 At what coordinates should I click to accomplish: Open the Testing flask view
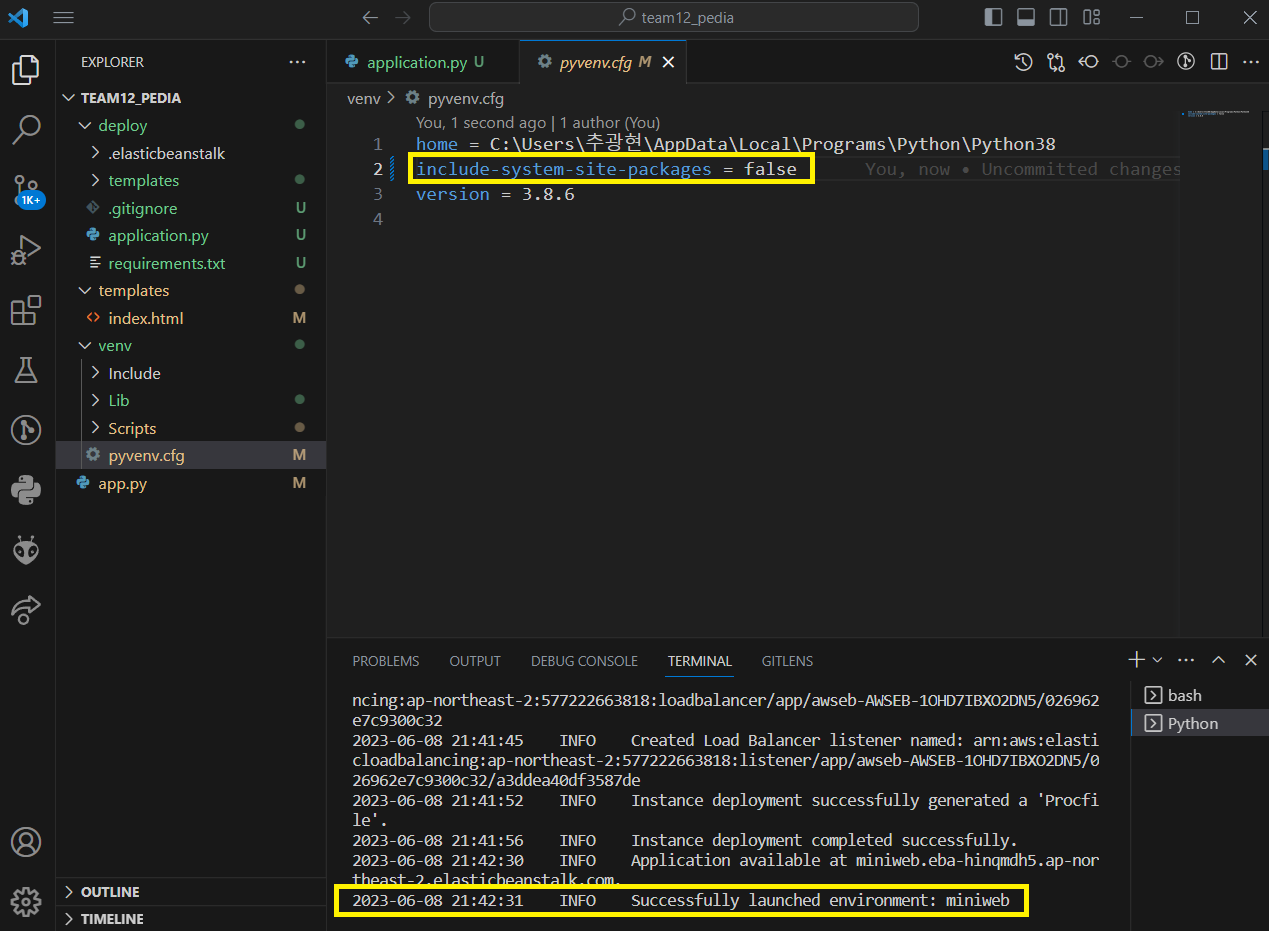click(26, 370)
